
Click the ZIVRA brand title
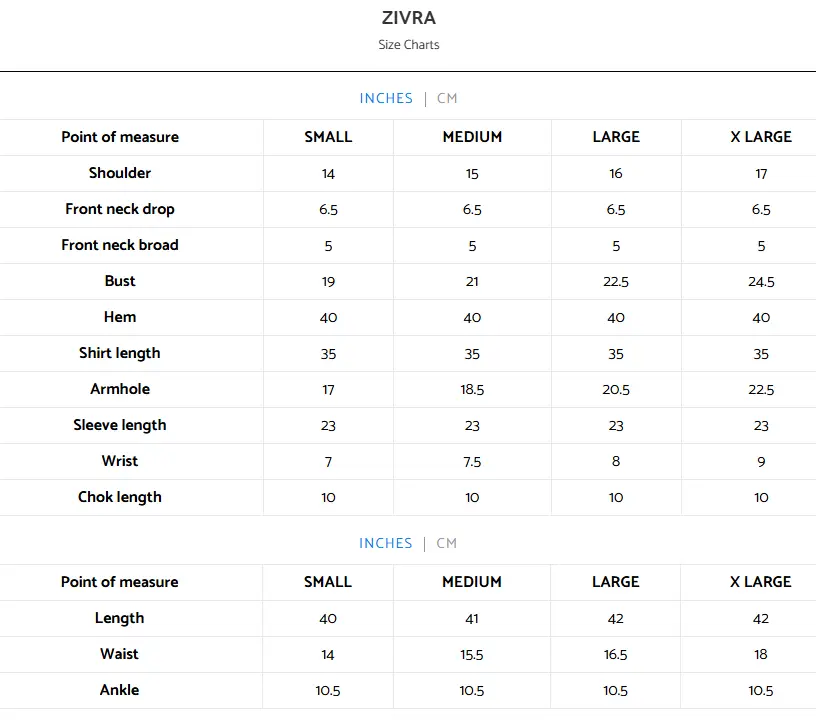pyautogui.click(x=409, y=18)
